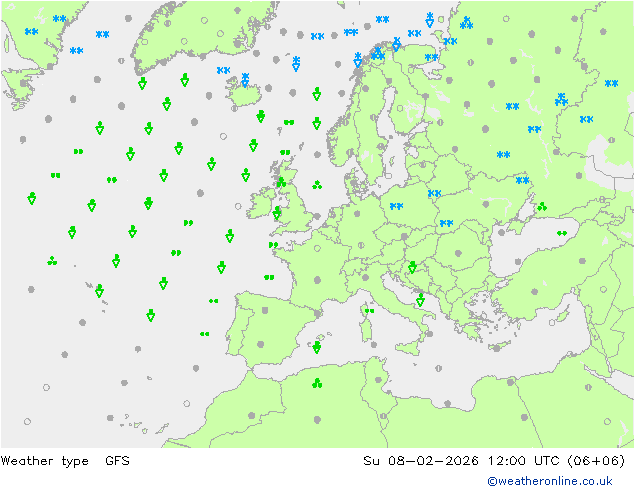Select the rain symbol in the Bay of Biscay

269,277
